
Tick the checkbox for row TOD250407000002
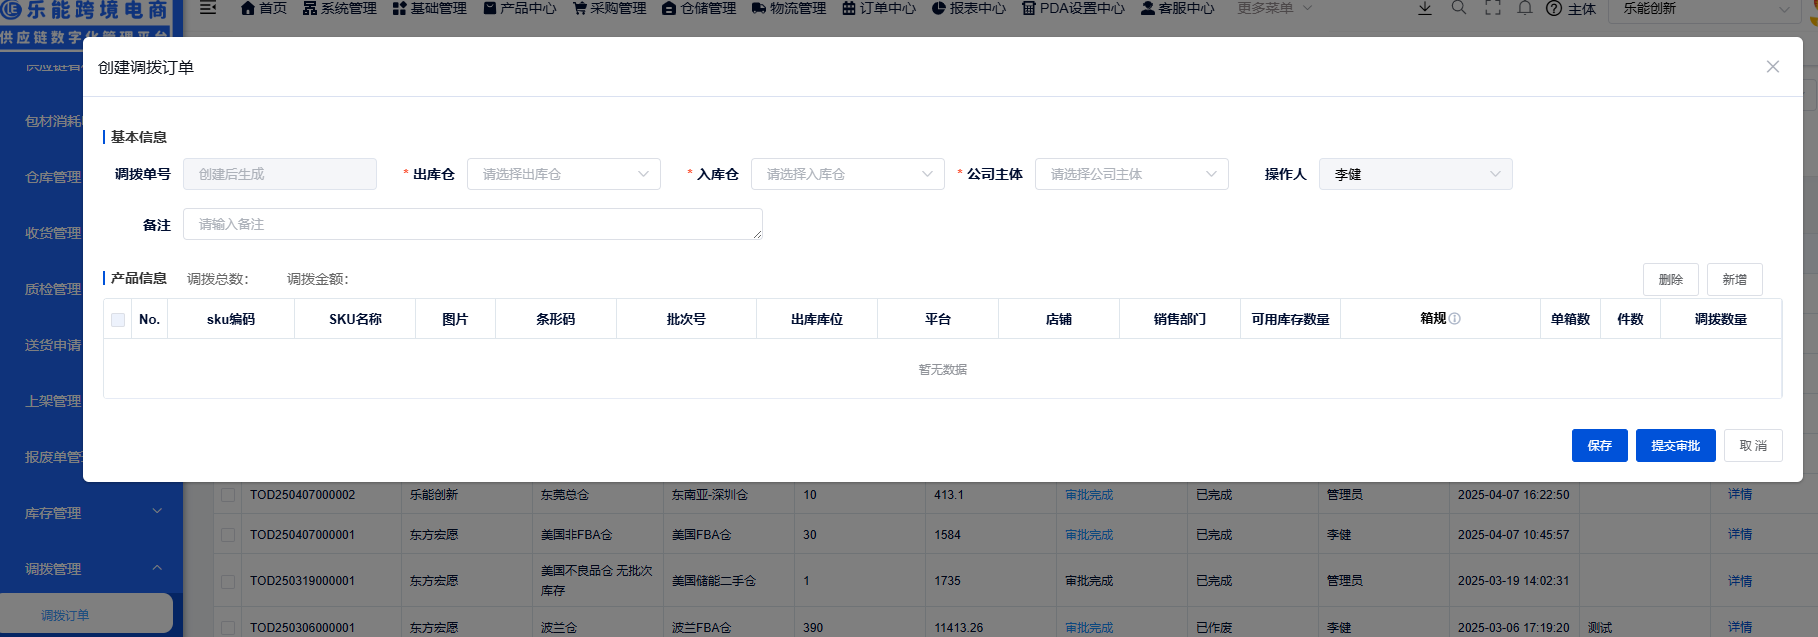tap(228, 495)
